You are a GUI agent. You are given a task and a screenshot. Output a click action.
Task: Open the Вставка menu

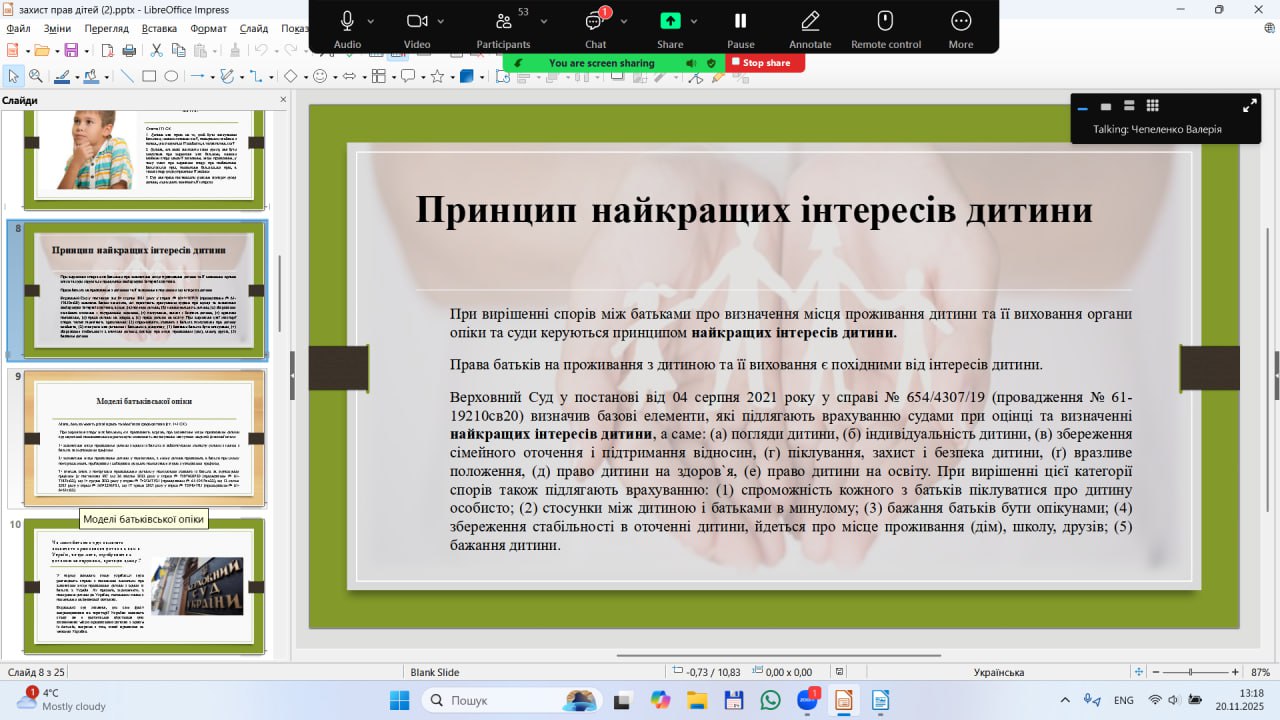(159, 29)
